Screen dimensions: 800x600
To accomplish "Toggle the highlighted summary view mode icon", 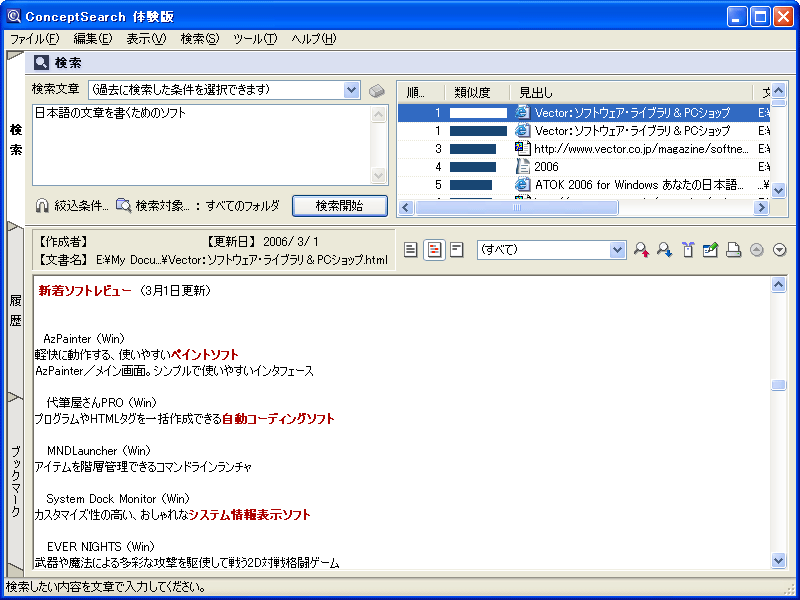I will tap(434, 250).
